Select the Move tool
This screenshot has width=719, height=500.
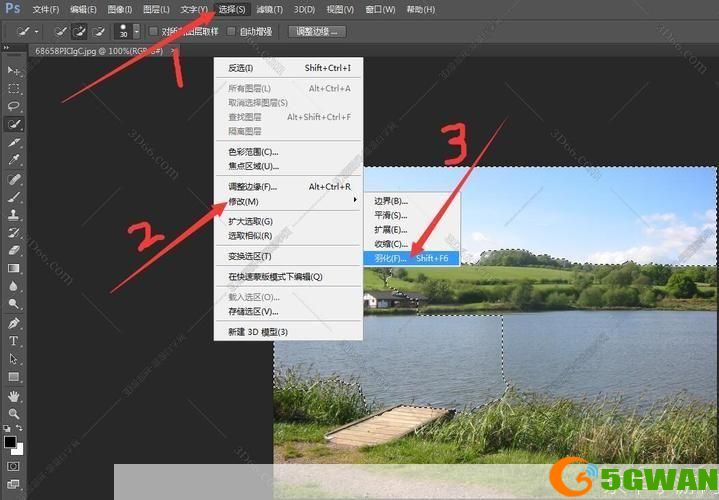click(14, 70)
